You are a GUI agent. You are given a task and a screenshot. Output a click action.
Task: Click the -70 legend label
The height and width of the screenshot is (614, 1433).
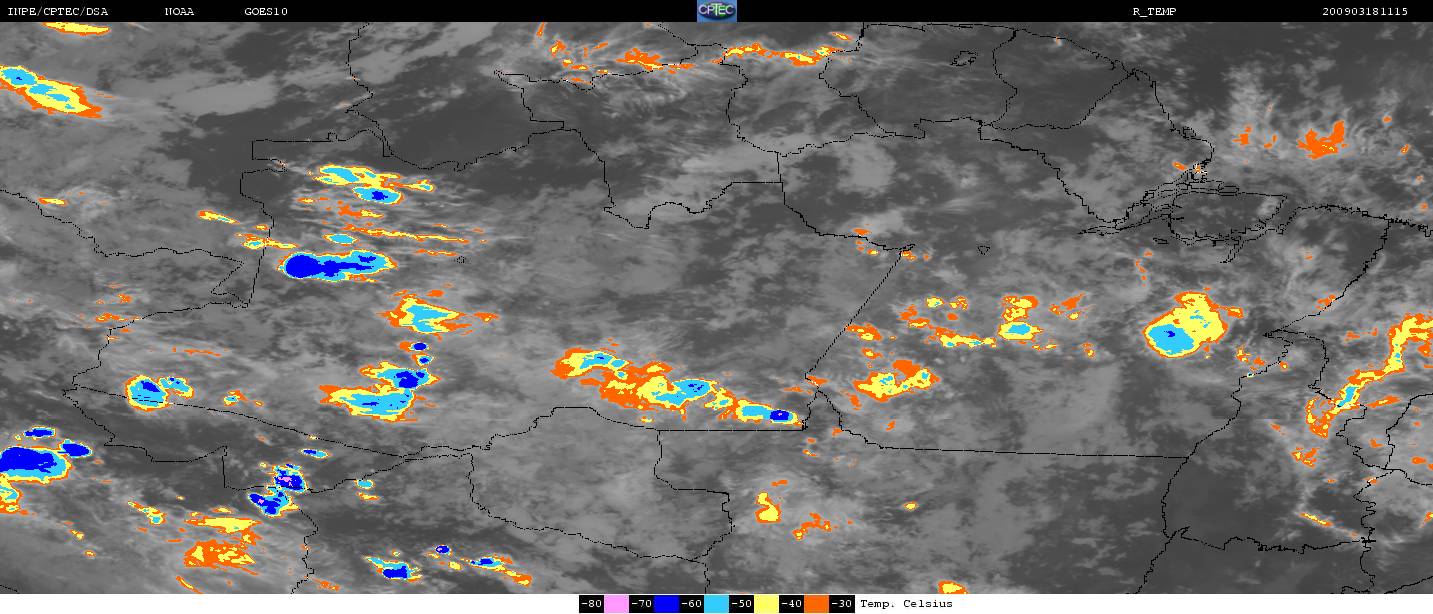tap(641, 604)
